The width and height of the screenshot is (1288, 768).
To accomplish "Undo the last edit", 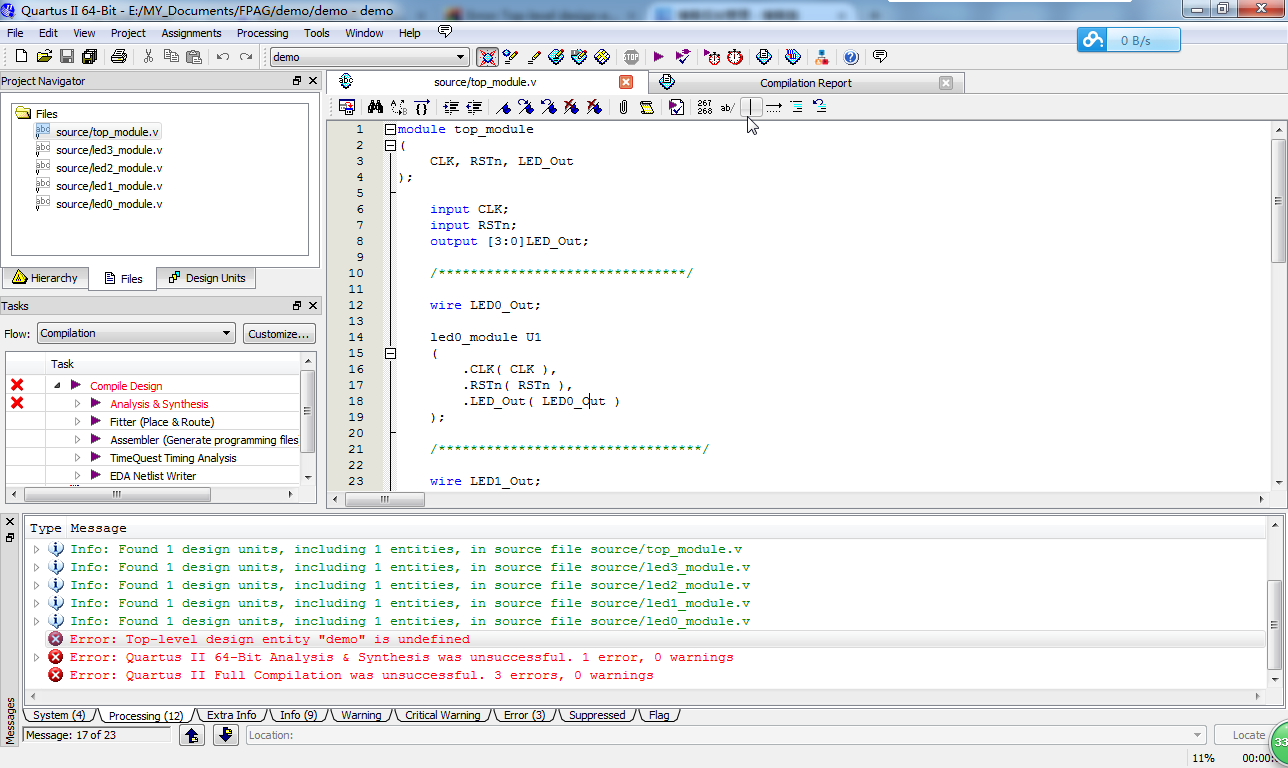I will coord(224,57).
